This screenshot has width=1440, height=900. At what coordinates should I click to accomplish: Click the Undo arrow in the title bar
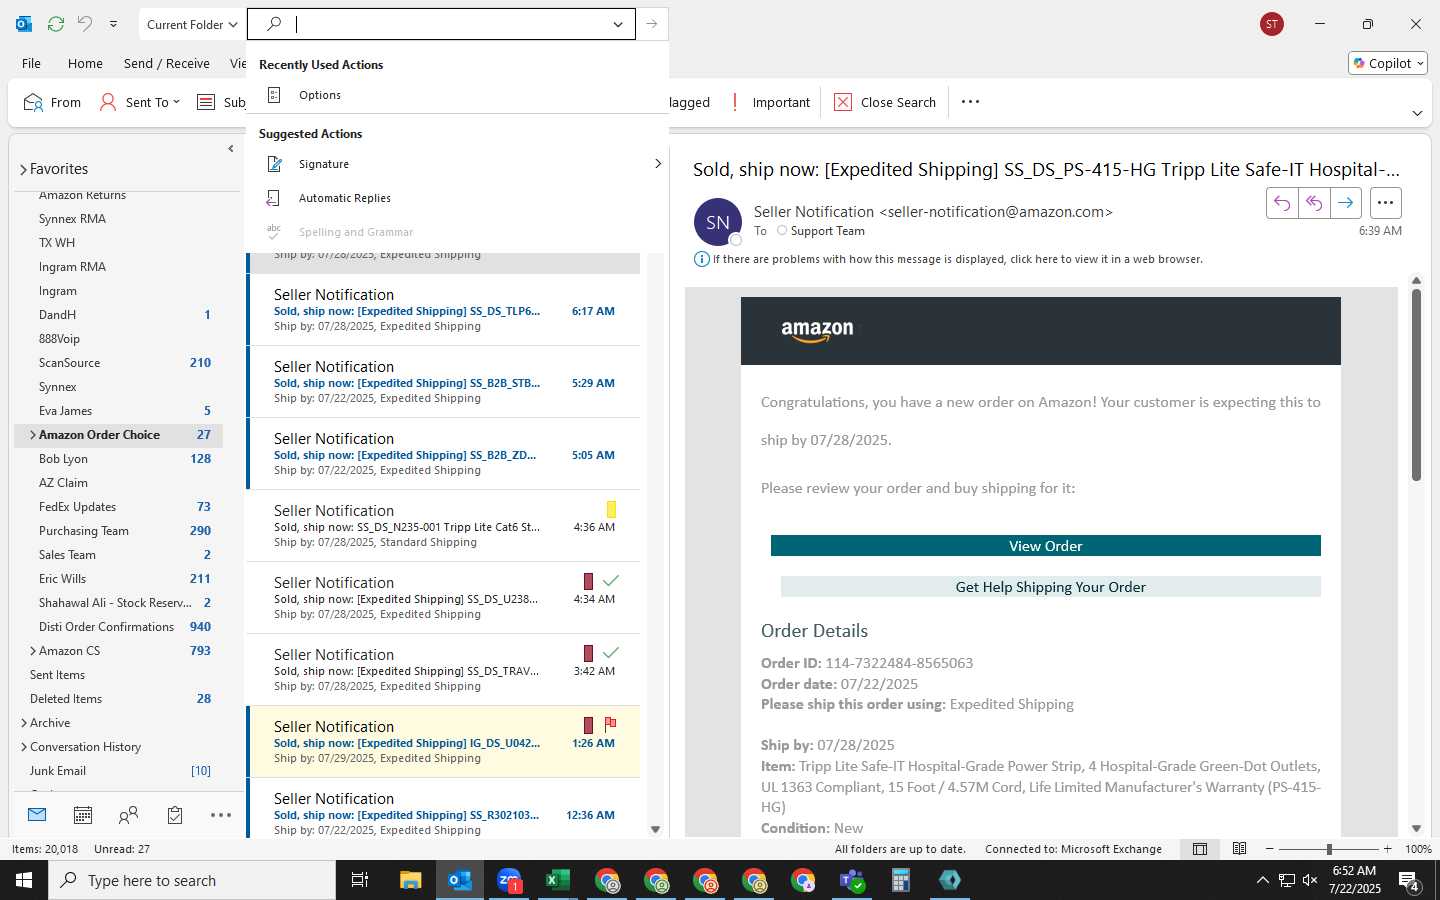(x=85, y=24)
